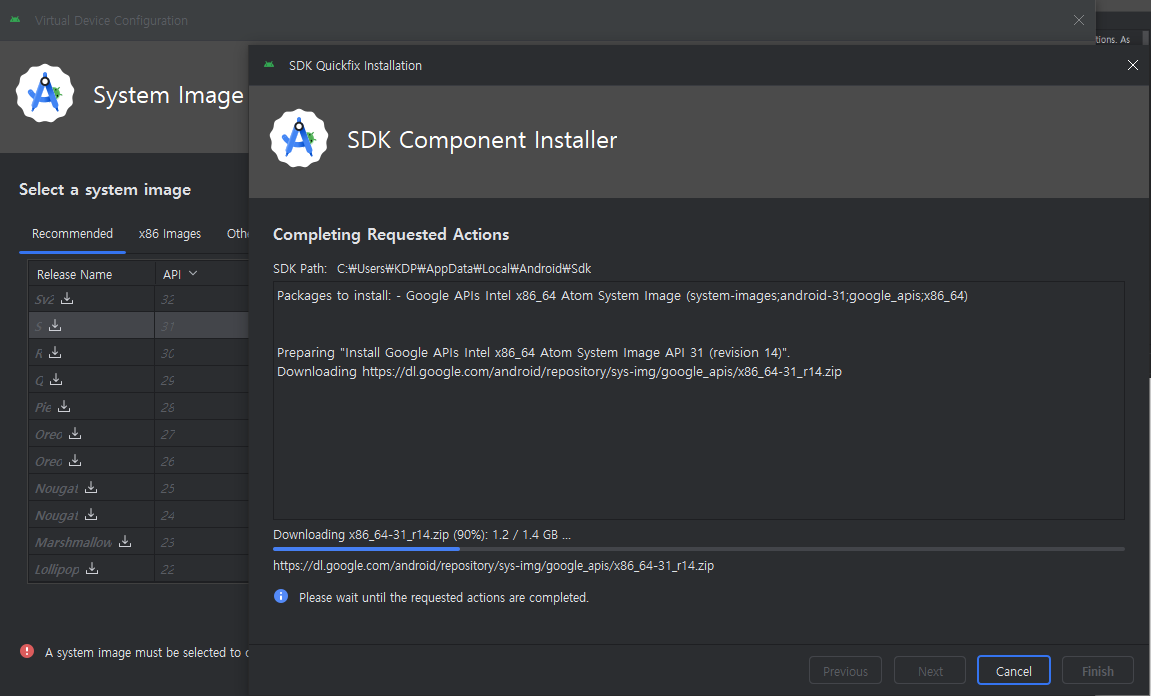Screen dimensions: 1151x696
Task: Select the API 32 cell in system image table
Action: click(201, 299)
